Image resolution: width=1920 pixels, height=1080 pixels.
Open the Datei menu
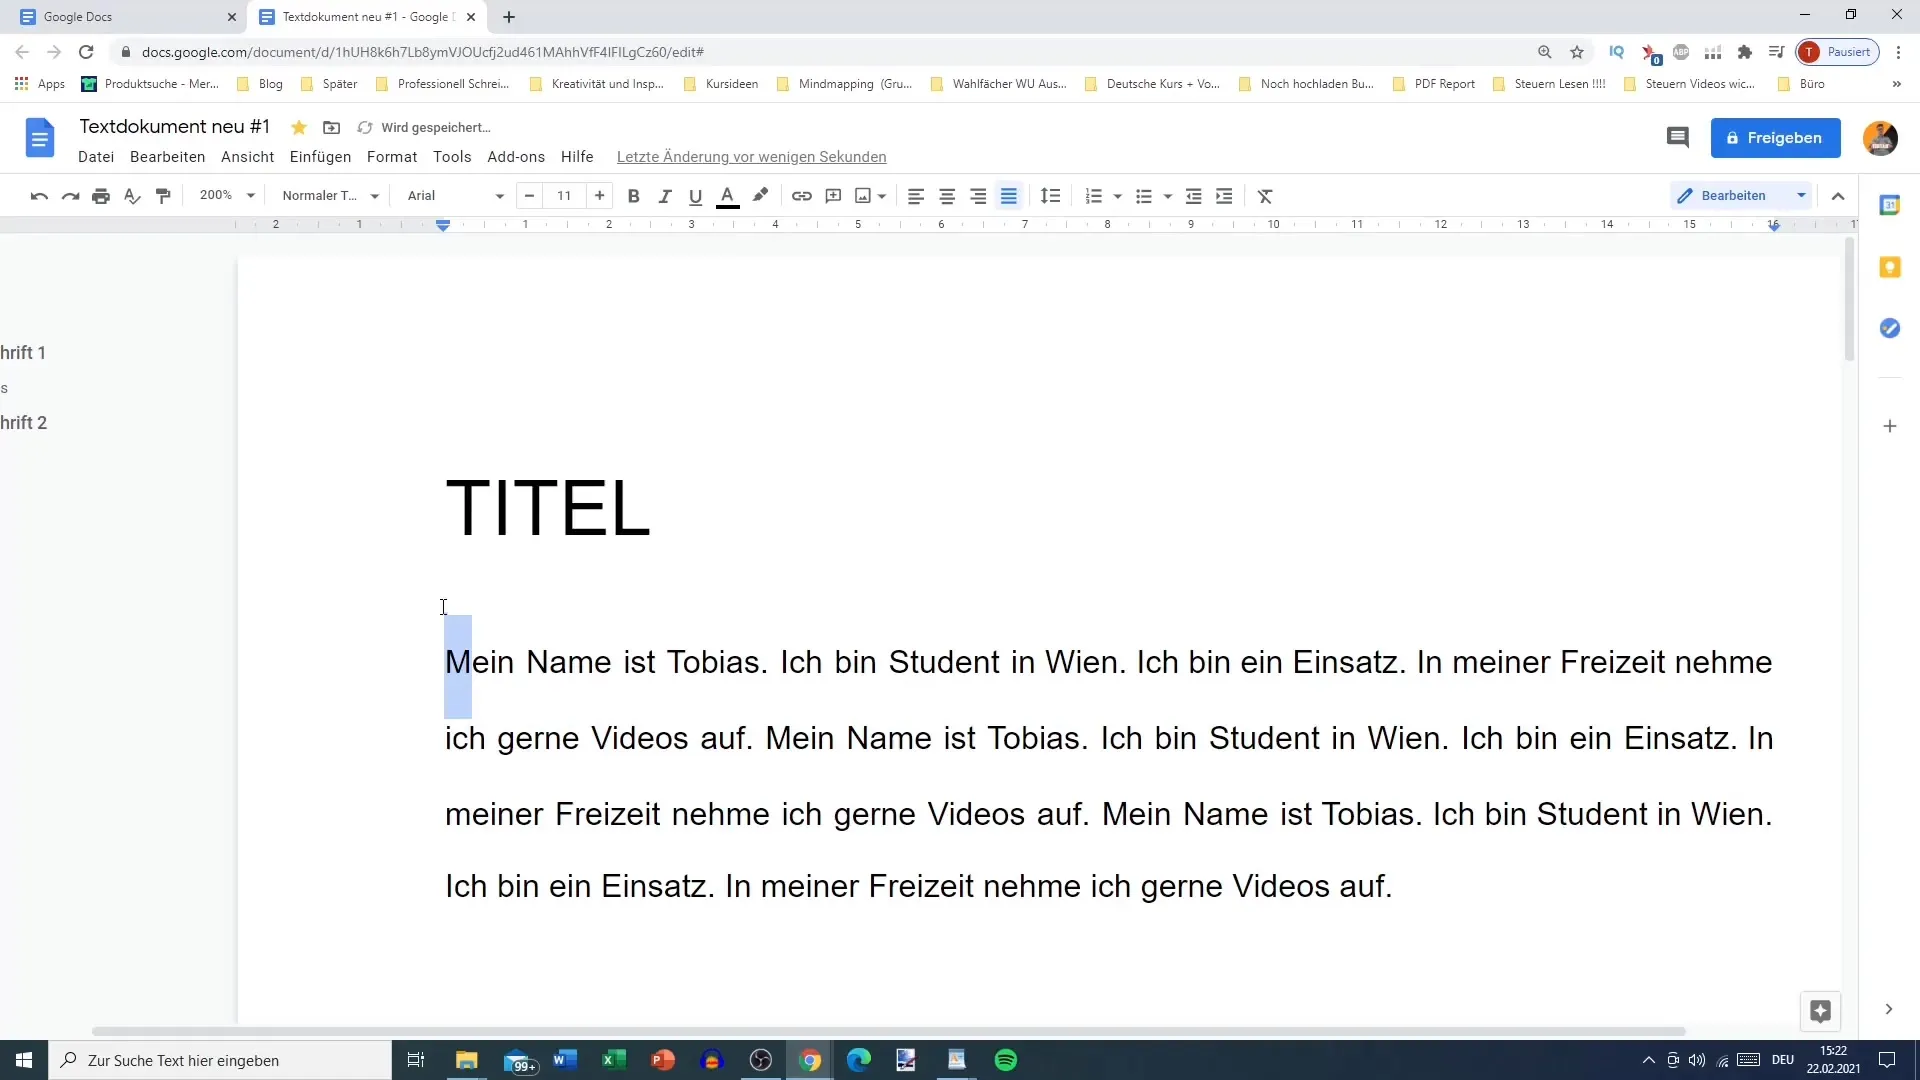click(95, 156)
